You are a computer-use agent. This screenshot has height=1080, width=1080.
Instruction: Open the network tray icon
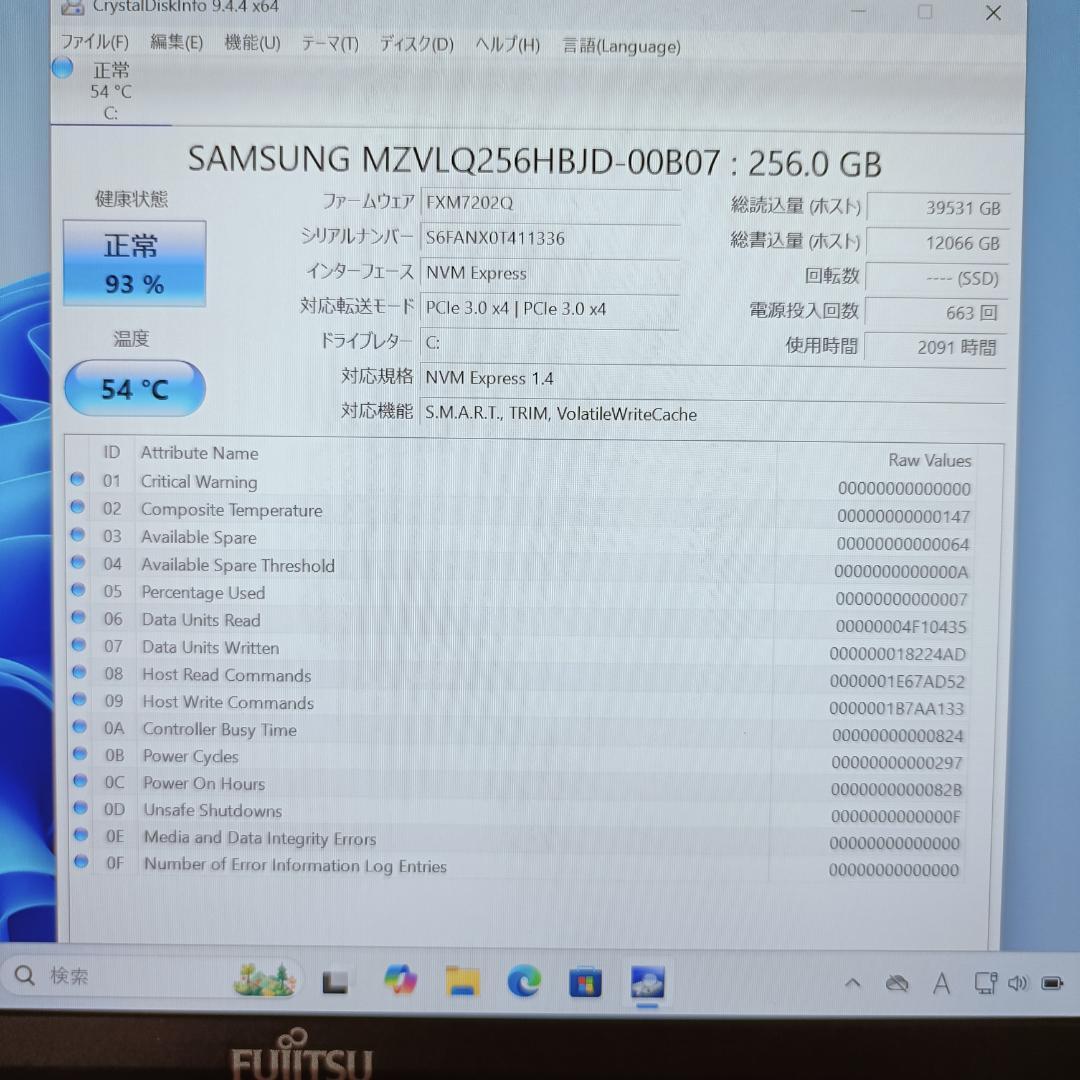coord(985,984)
